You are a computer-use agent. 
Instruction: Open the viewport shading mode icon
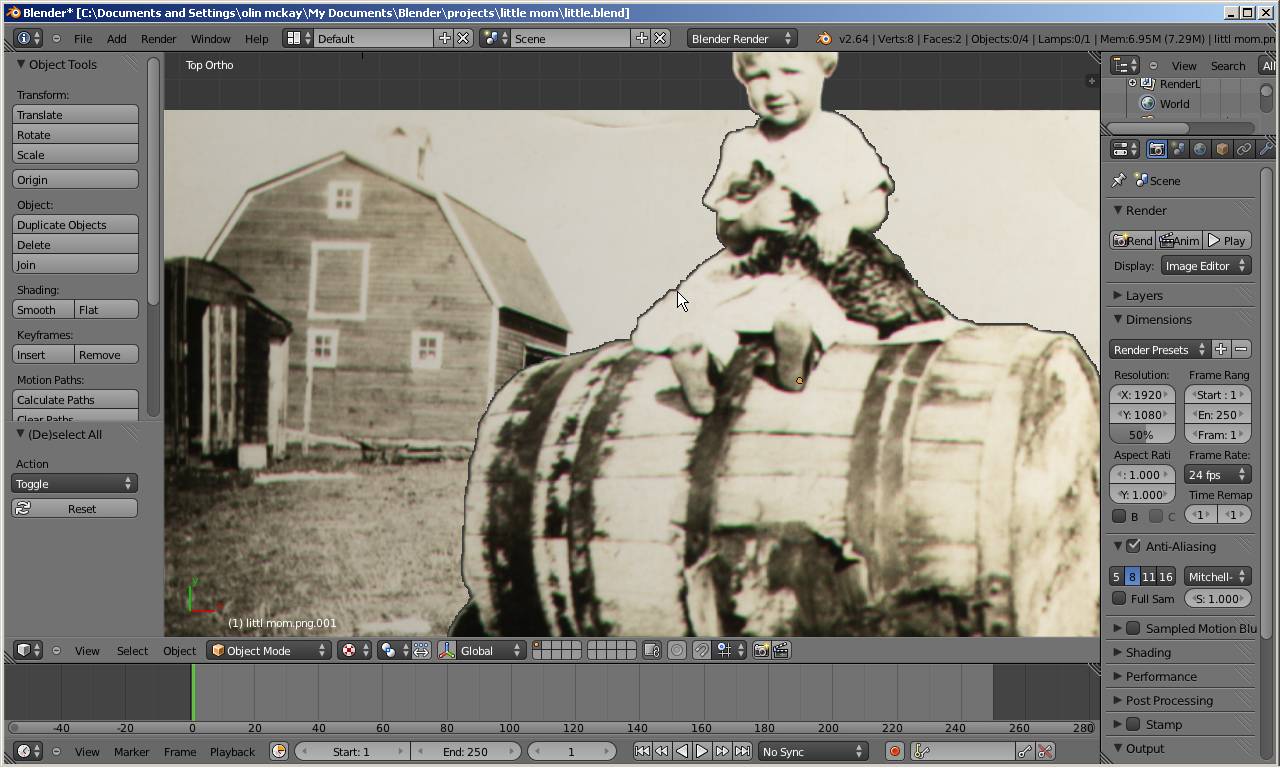[x=353, y=650]
